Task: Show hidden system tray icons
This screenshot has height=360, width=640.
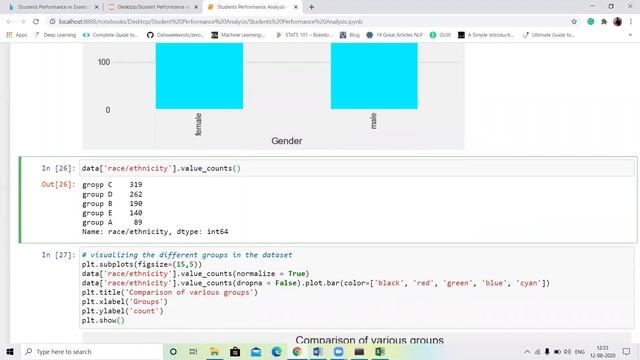Action: tap(527, 351)
